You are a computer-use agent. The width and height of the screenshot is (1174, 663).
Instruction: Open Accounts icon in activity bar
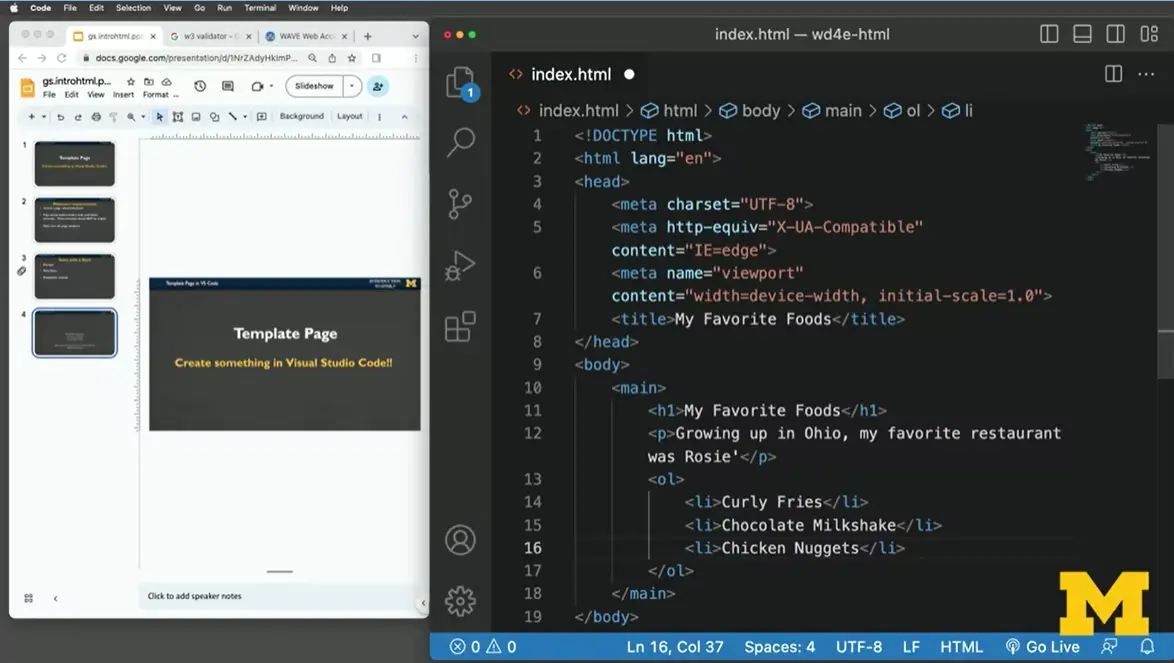click(x=460, y=540)
